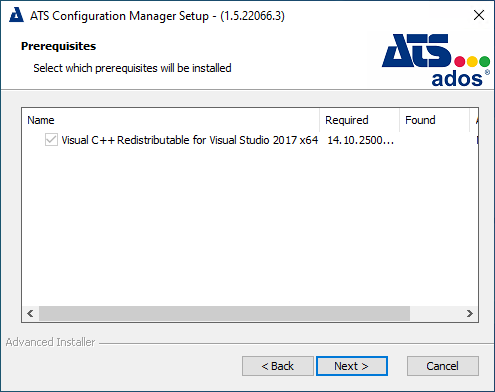This screenshot has width=495, height=392.
Task: Sort by the Found column header
Action: tap(435, 120)
